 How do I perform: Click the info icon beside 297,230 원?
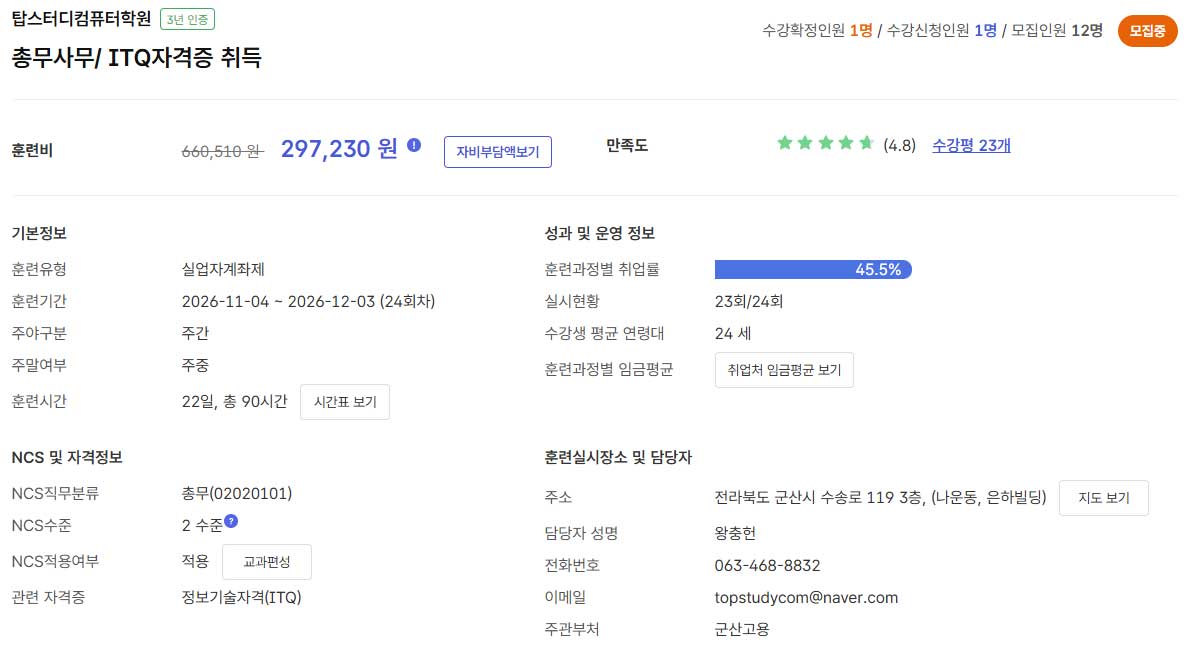(414, 145)
